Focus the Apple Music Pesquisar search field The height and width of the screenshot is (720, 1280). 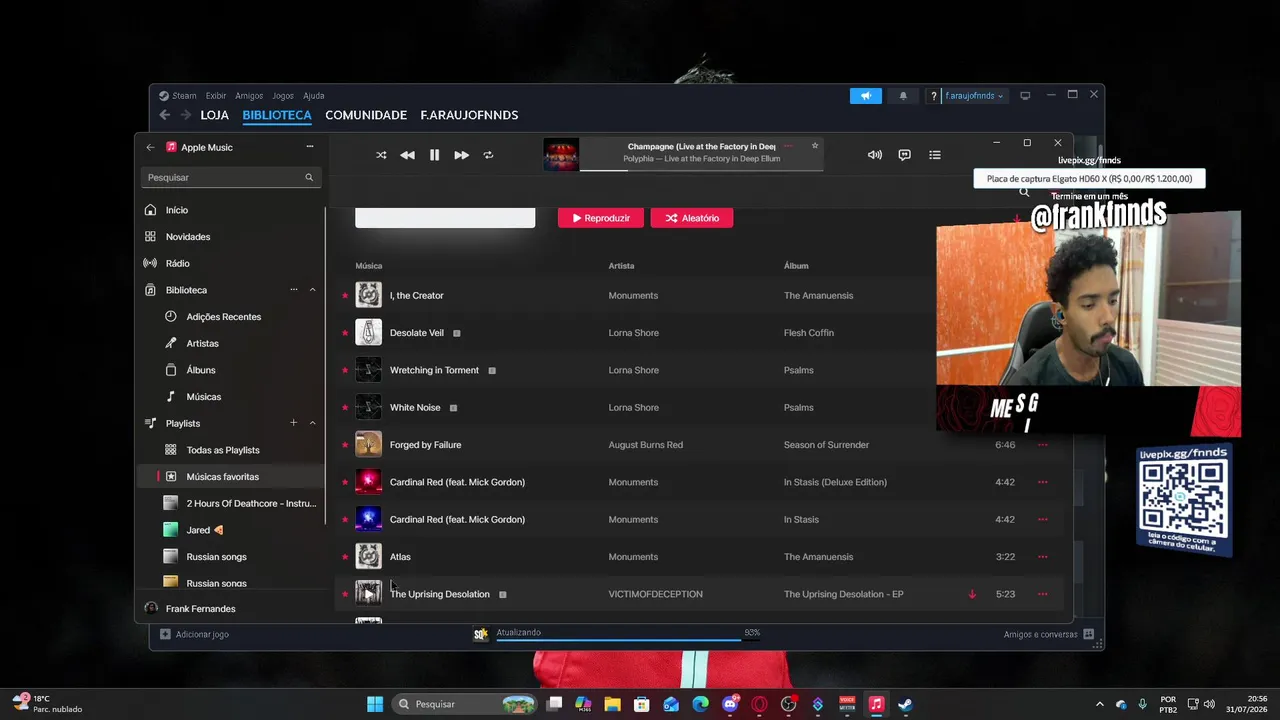[230, 177]
